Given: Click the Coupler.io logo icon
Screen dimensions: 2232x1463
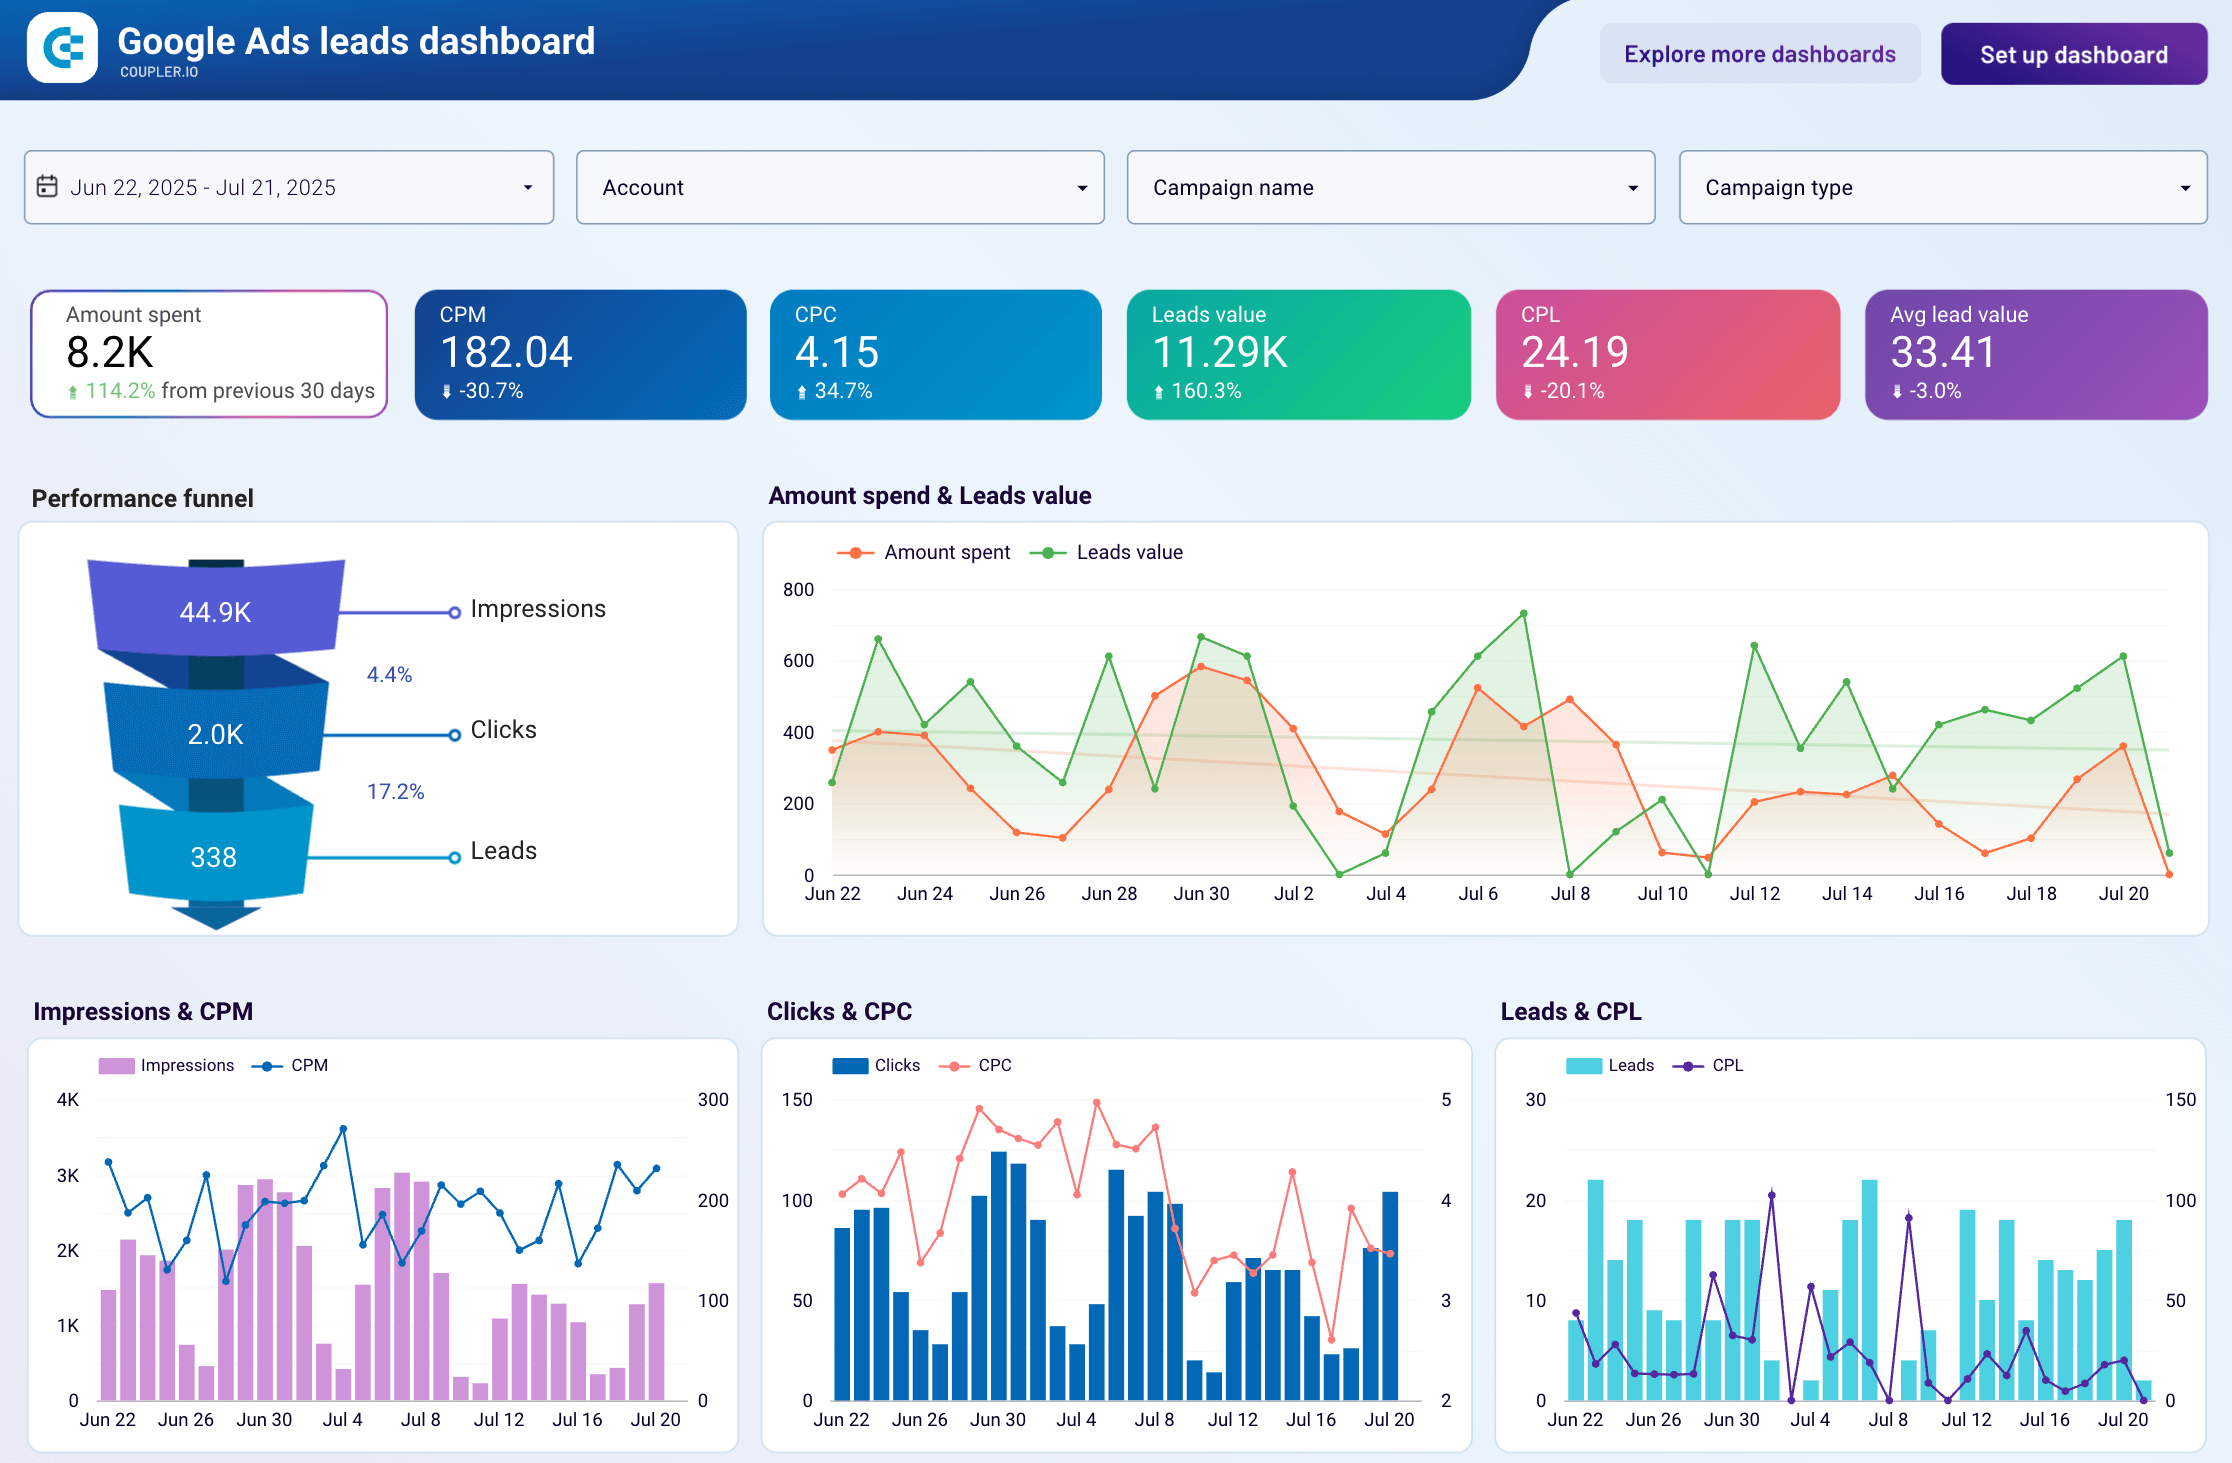Looking at the screenshot, I should coord(62,49).
